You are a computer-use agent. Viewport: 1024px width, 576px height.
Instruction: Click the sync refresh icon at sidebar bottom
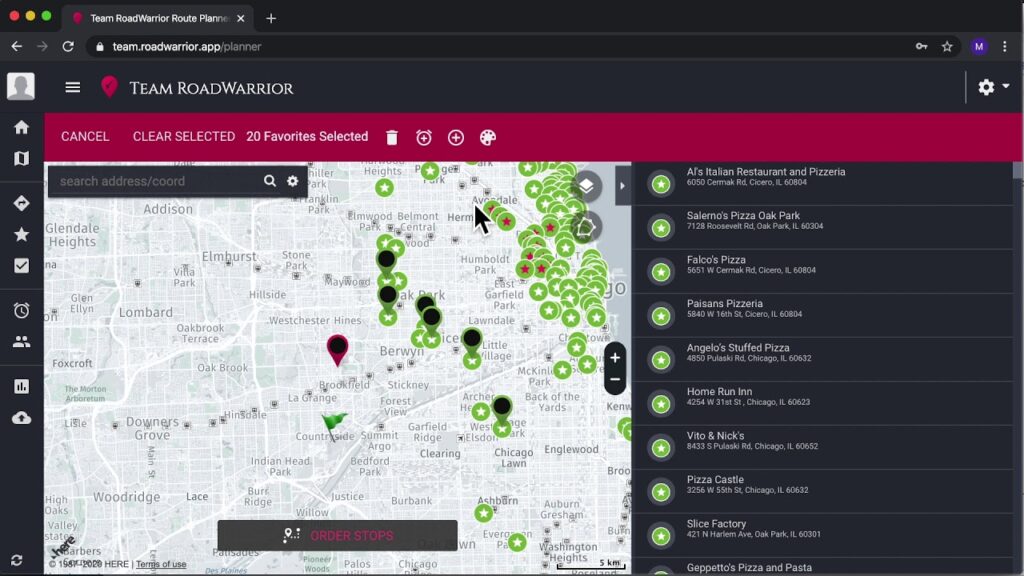(17, 560)
